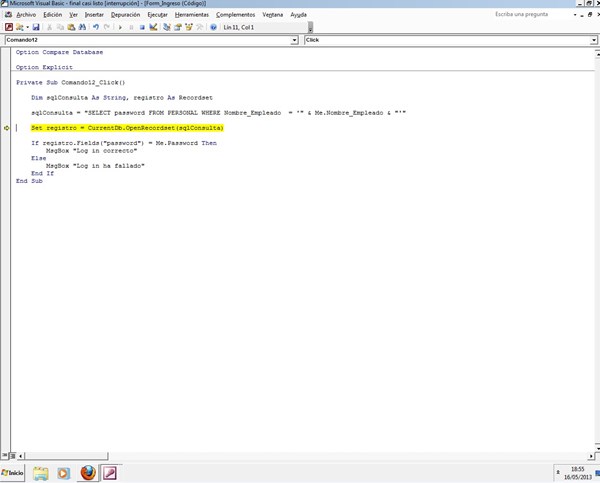Switch to Procedure View button at bottom-left
The image size is (600, 483).
(x=5, y=455)
